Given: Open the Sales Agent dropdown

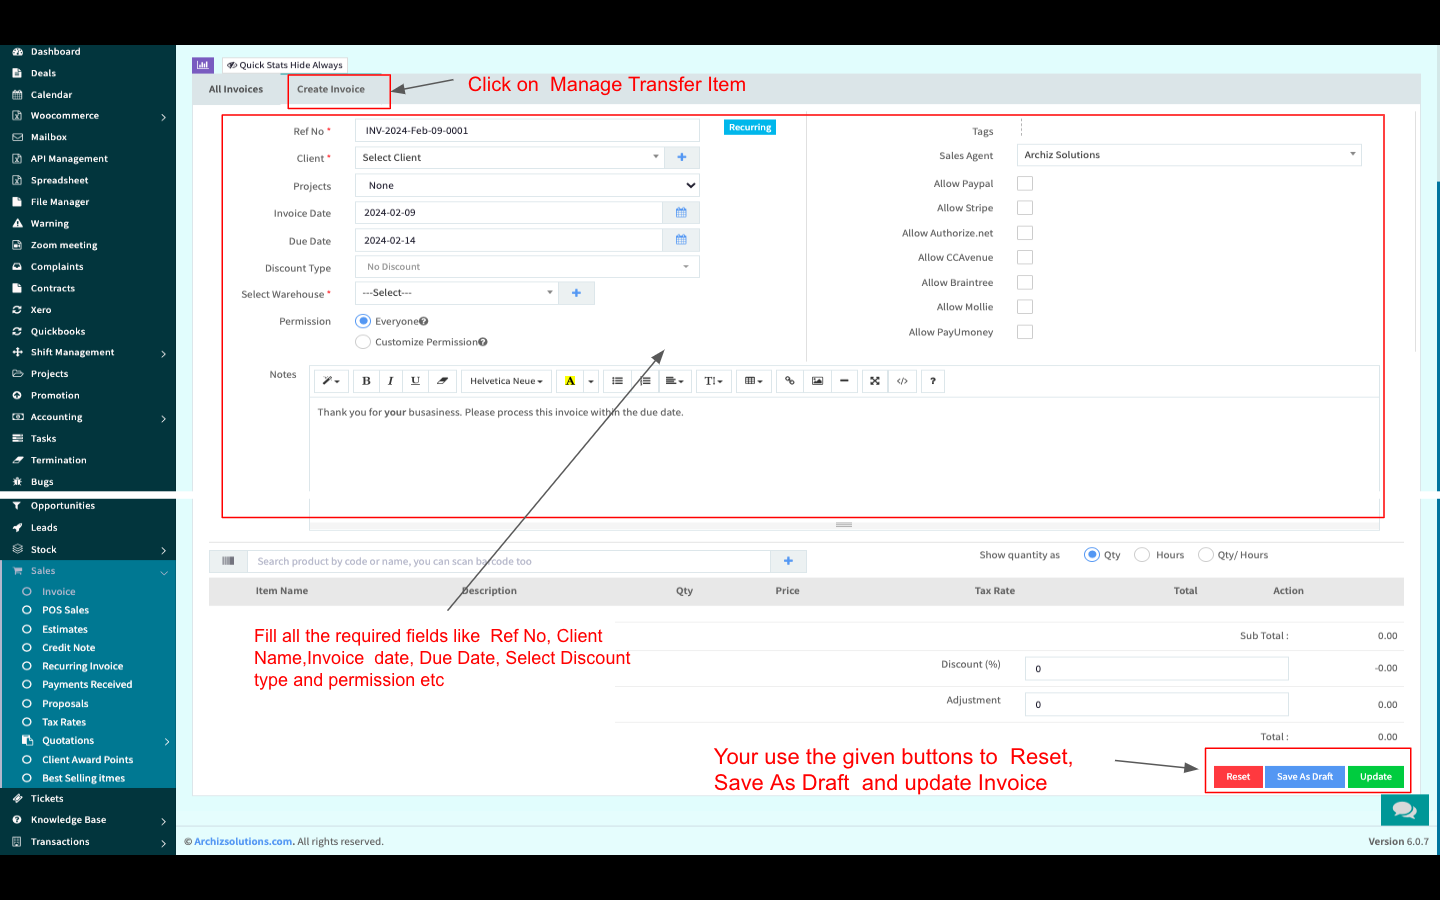Looking at the screenshot, I should pyautogui.click(x=1188, y=155).
